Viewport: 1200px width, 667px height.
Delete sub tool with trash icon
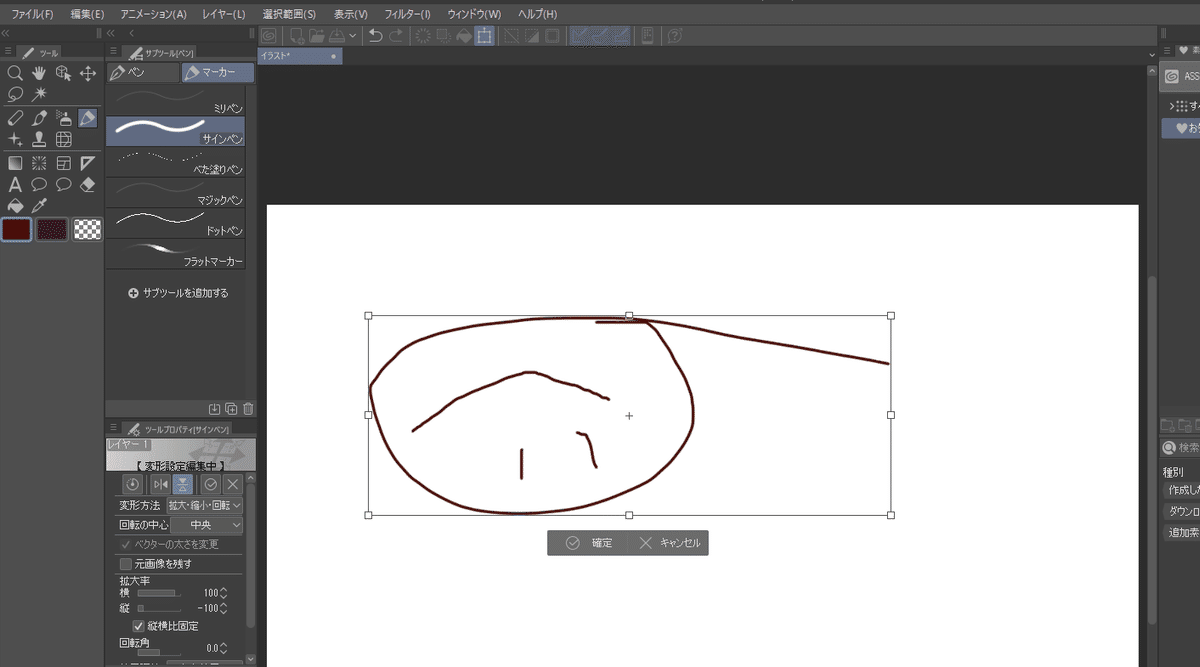click(248, 409)
